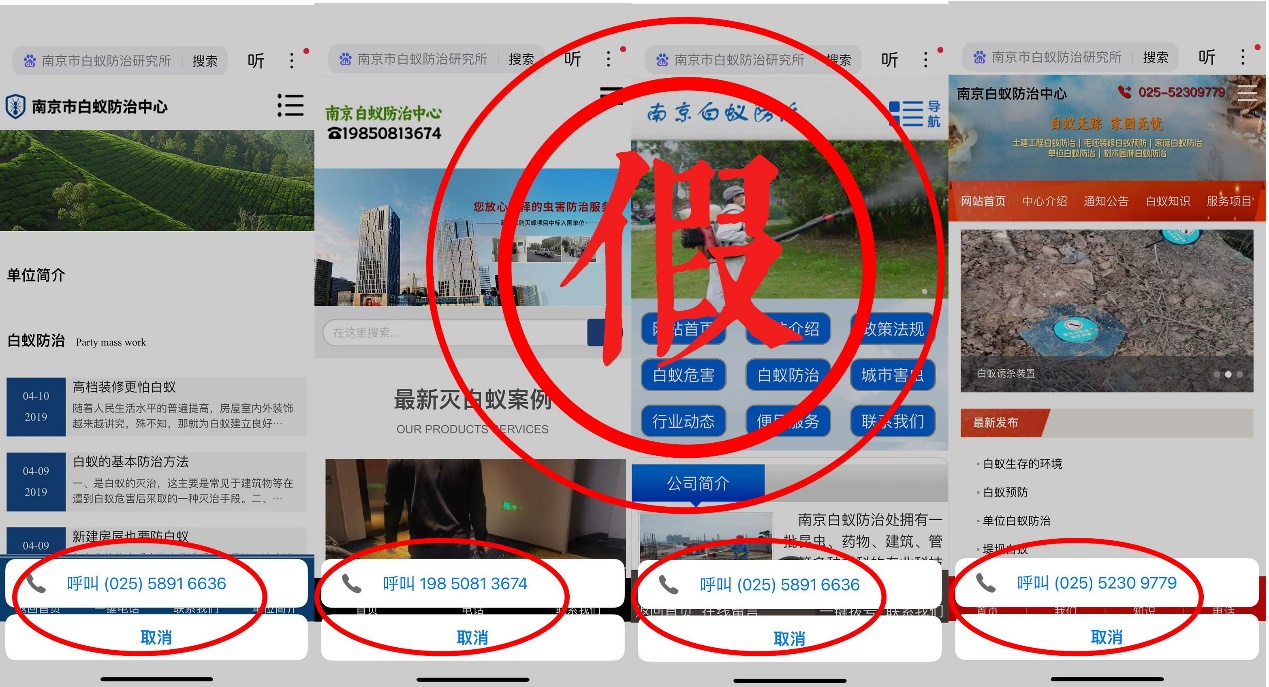1269x687 pixels.
Task: Click the telephone symbol before 19850813674 in header
Action: (334, 133)
